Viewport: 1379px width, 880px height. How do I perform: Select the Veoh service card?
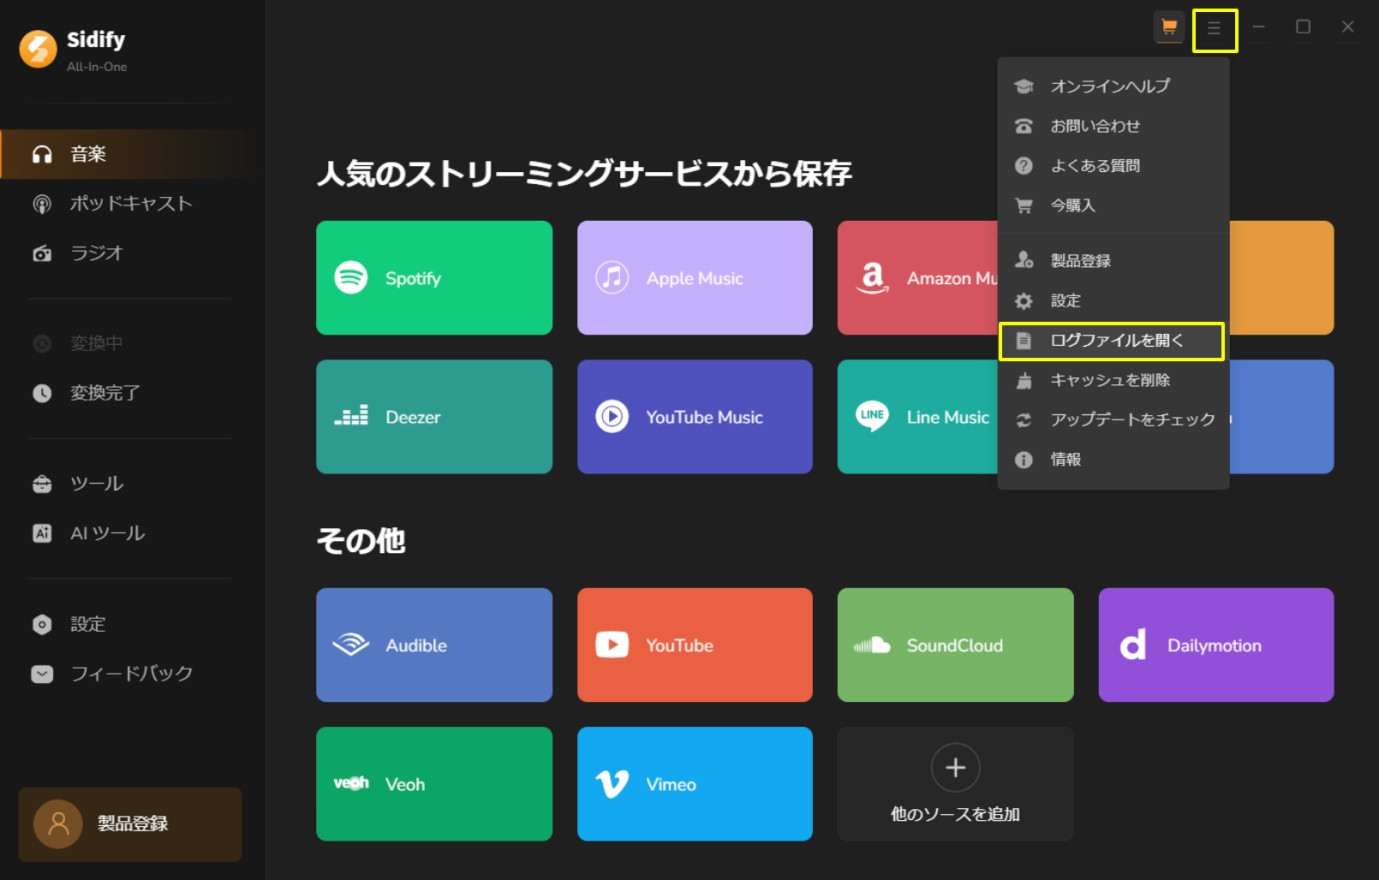pos(434,784)
